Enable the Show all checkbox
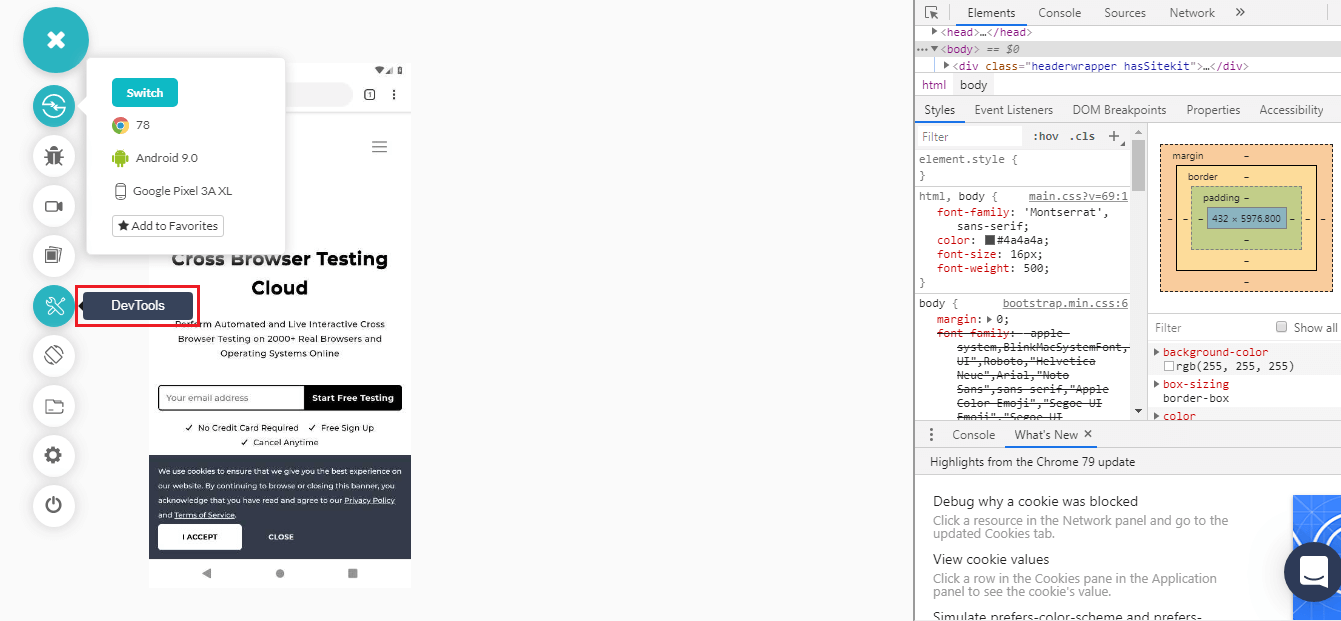The height and width of the screenshot is (621, 1341). (x=1281, y=327)
